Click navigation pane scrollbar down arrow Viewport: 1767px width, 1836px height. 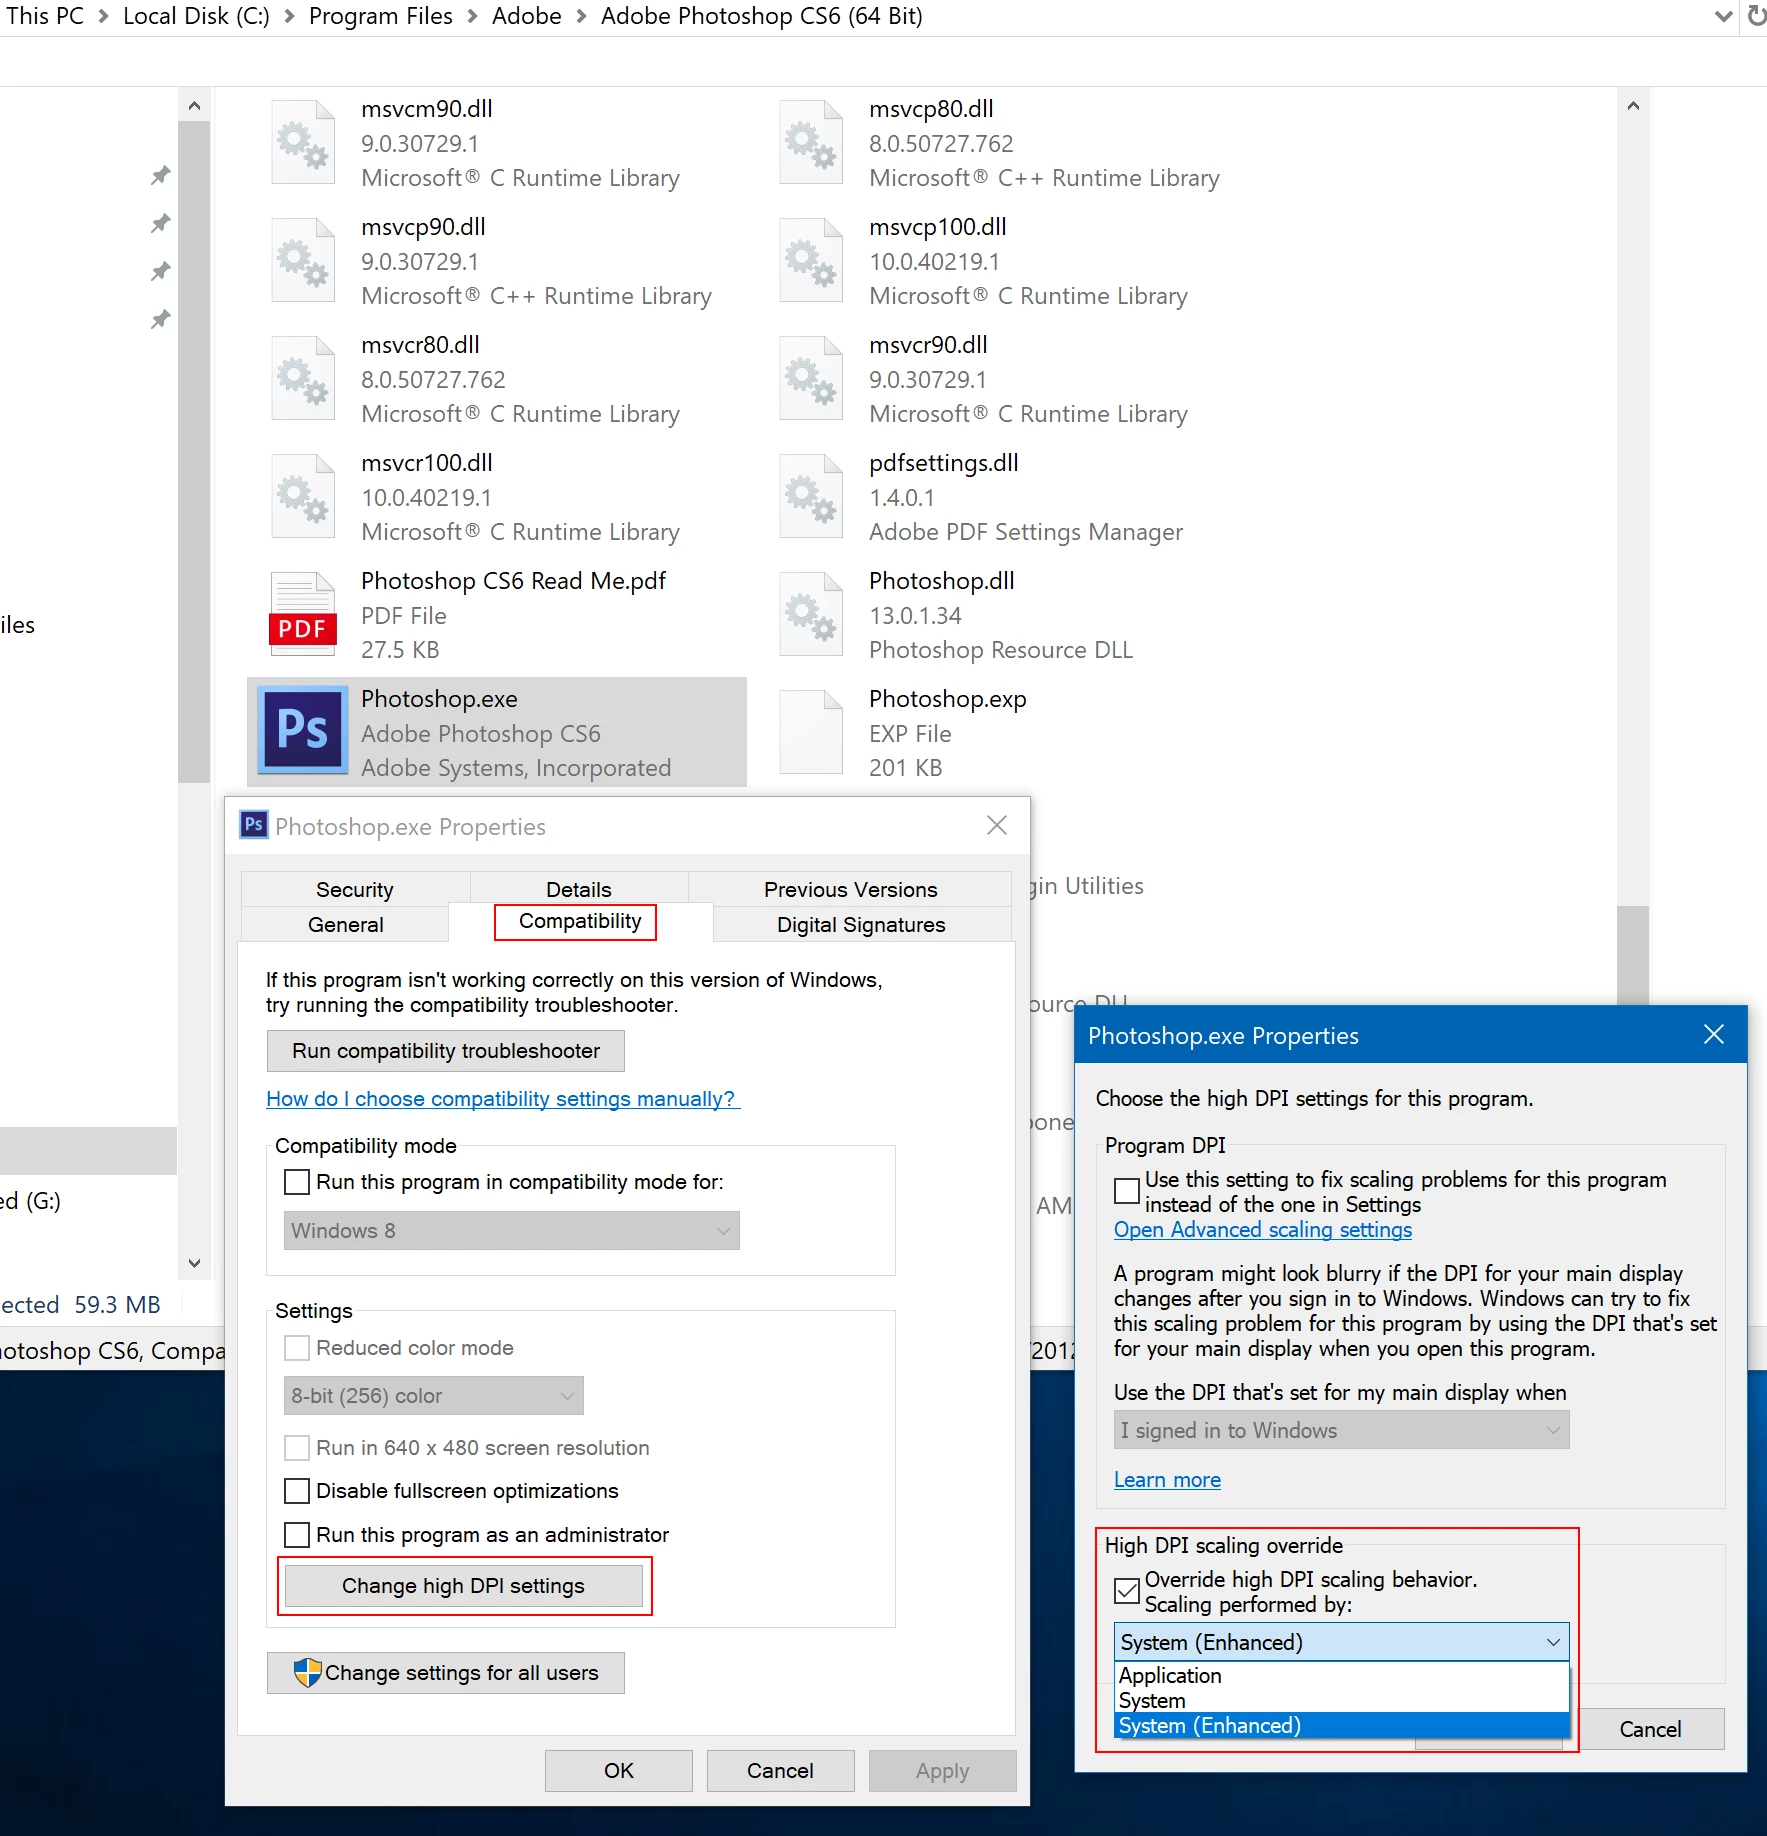click(194, 1263)
